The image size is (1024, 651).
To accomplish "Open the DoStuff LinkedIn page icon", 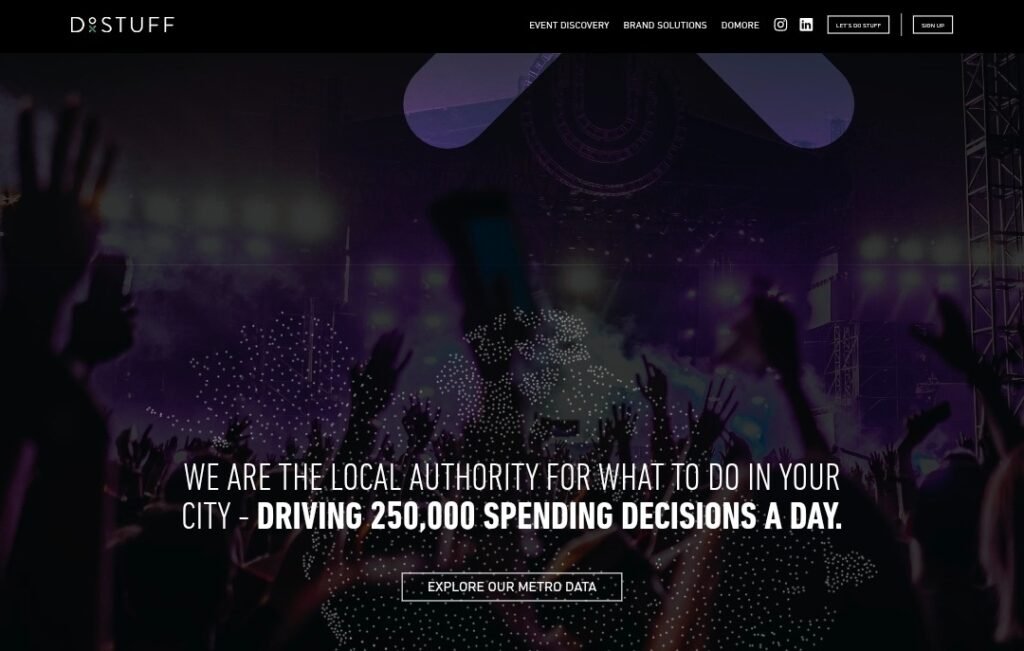I will point(806,25).
